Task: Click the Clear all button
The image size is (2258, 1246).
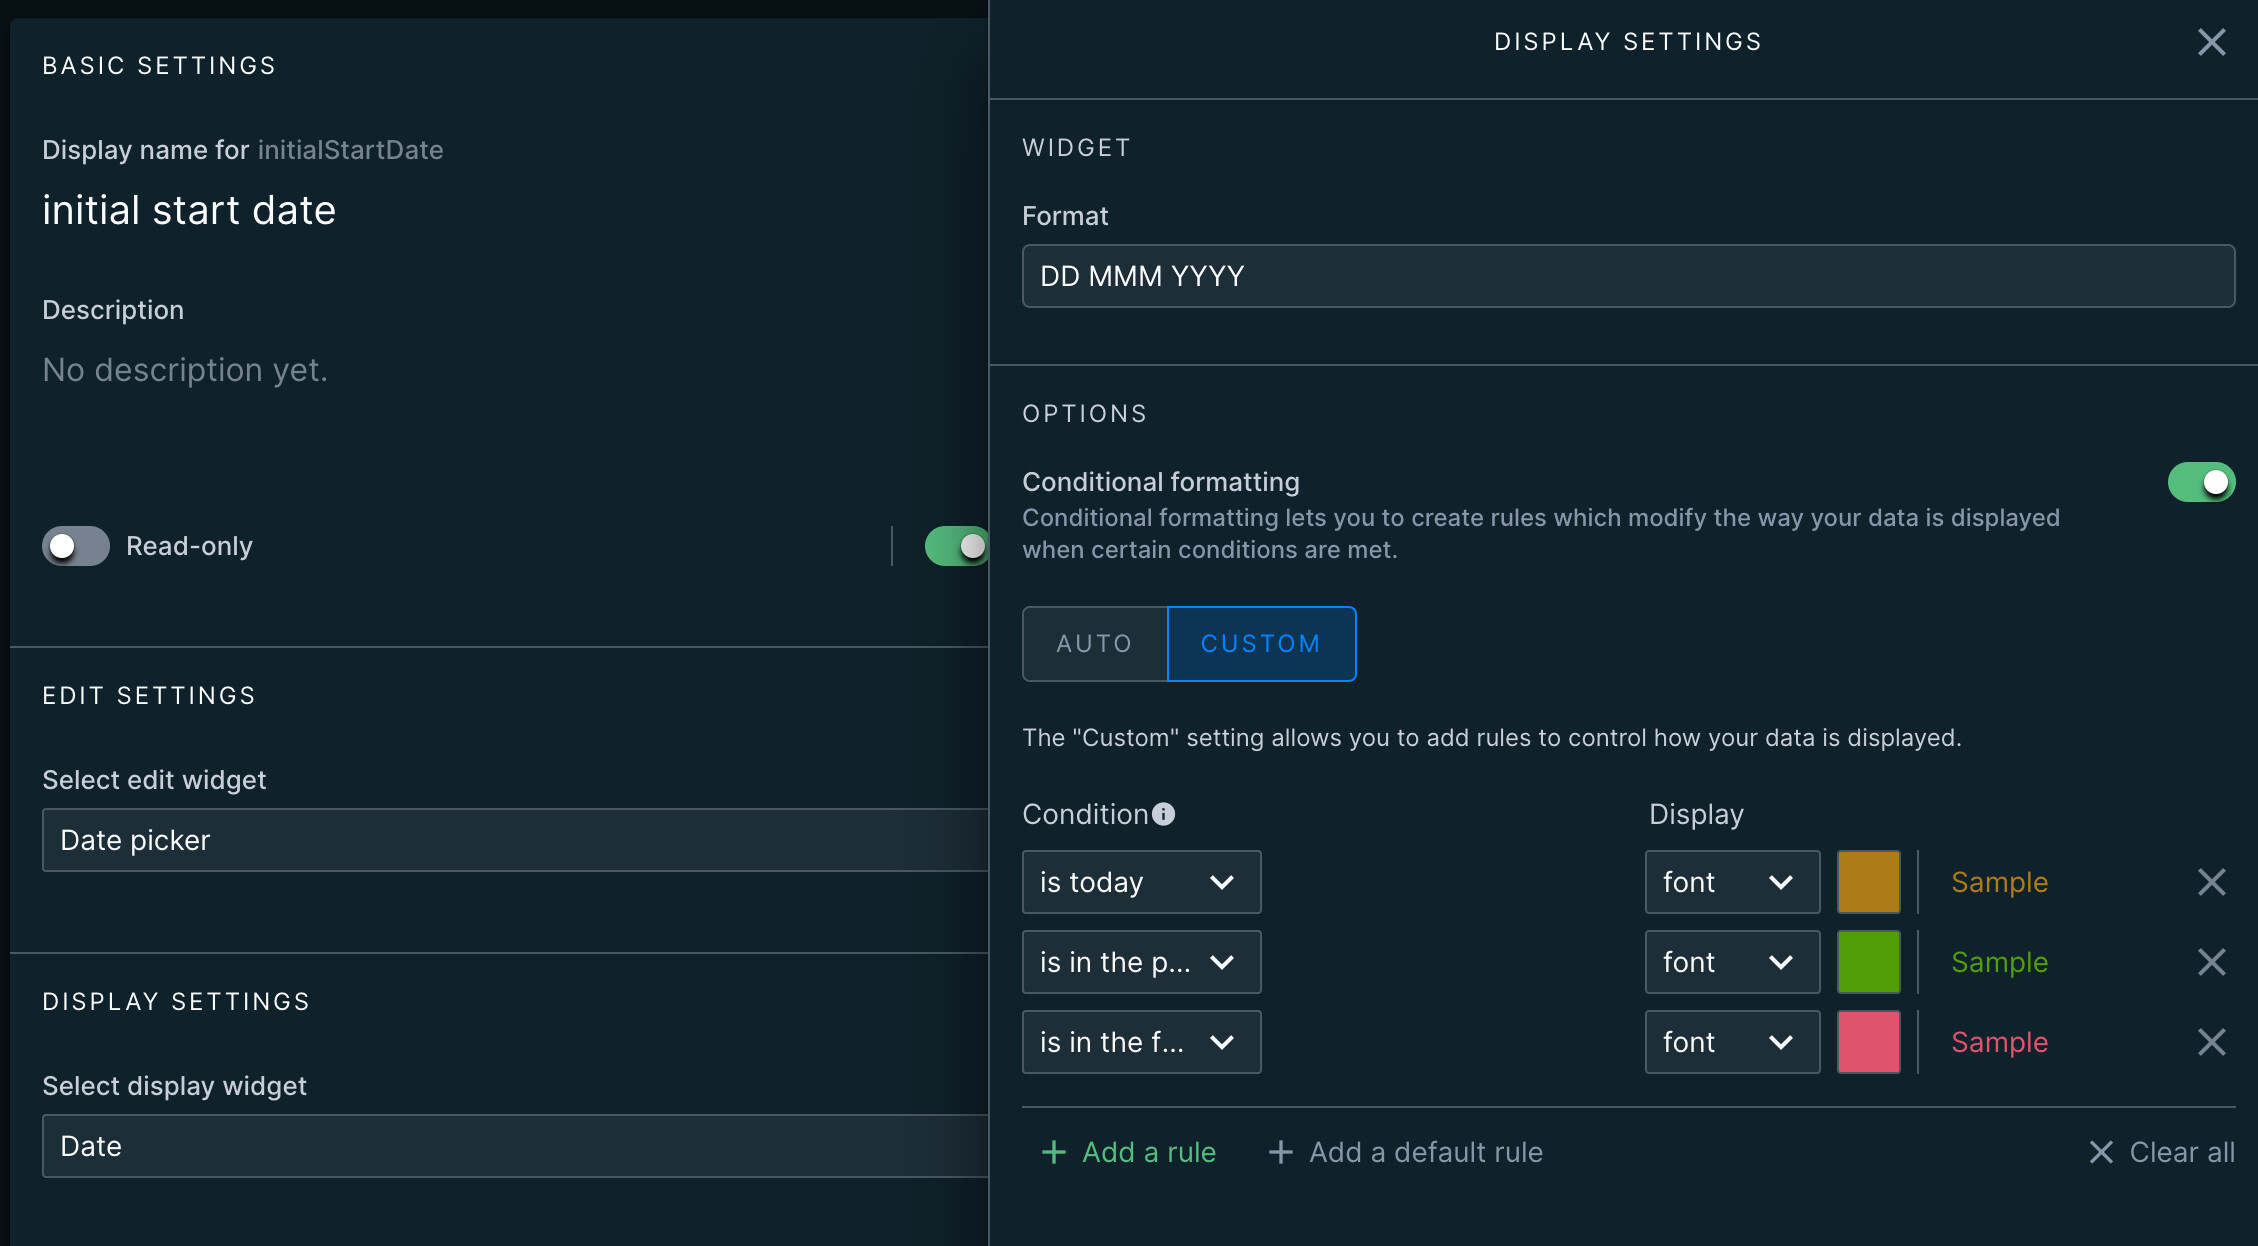Action: coord(2180,1152)
